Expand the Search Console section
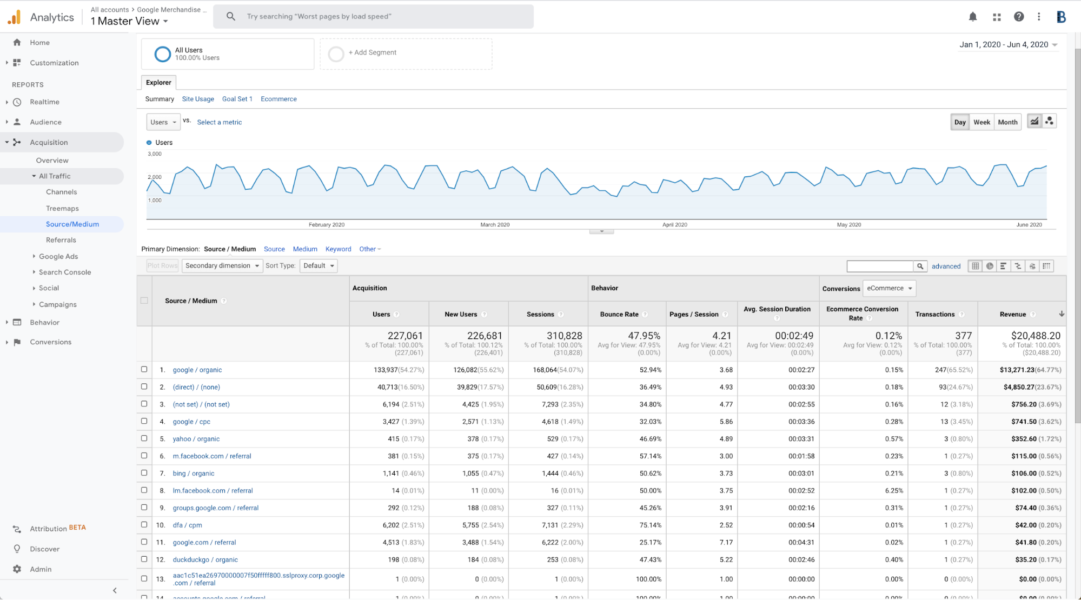This screenshot has height=600, width=1081. coord(34,272)
